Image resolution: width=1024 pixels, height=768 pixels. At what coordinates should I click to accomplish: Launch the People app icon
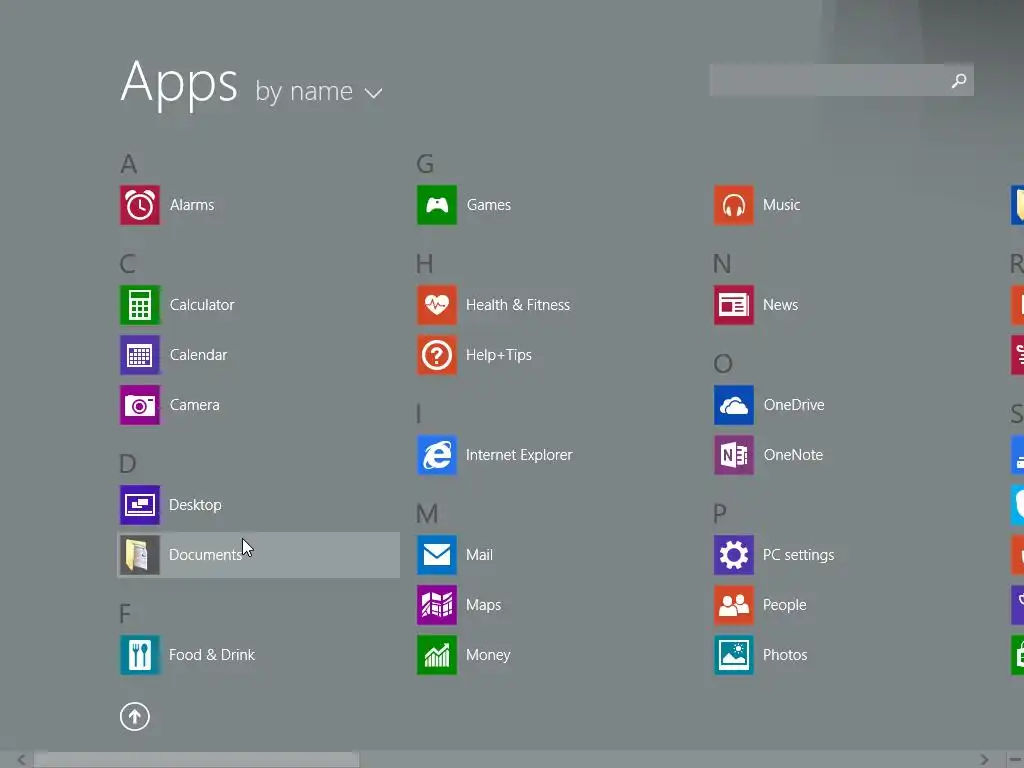click(734, 605)
